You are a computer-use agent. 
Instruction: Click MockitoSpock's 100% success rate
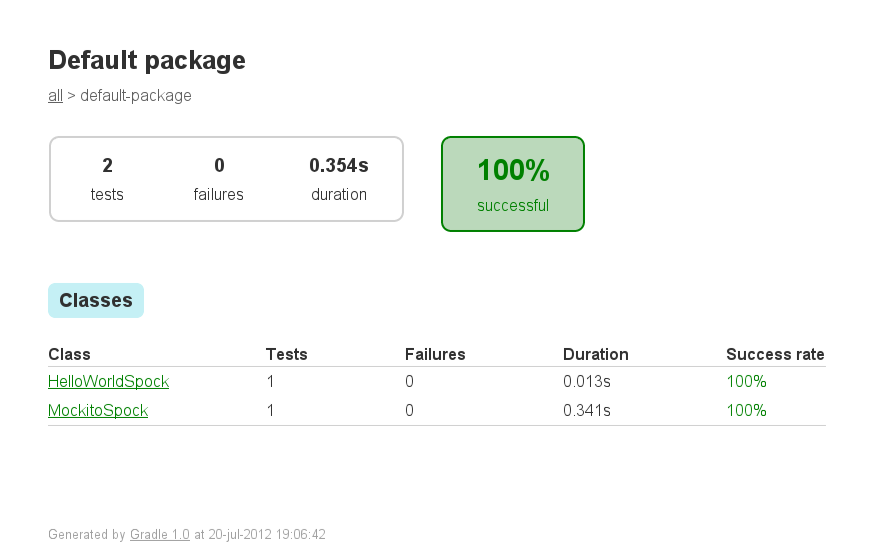pos(746,411)
